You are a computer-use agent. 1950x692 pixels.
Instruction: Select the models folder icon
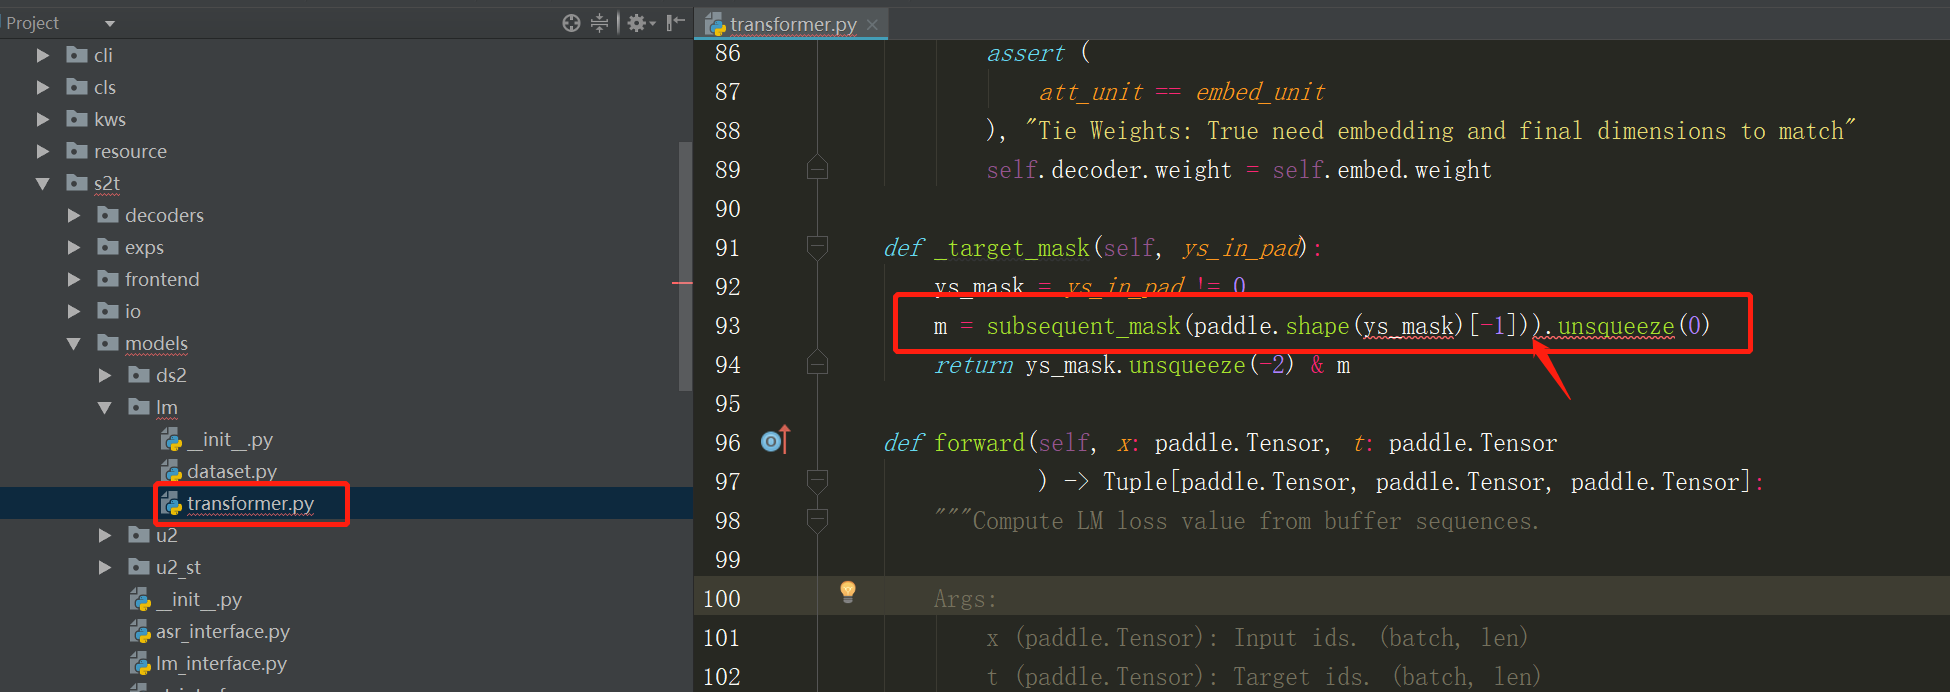click(108, 342)
